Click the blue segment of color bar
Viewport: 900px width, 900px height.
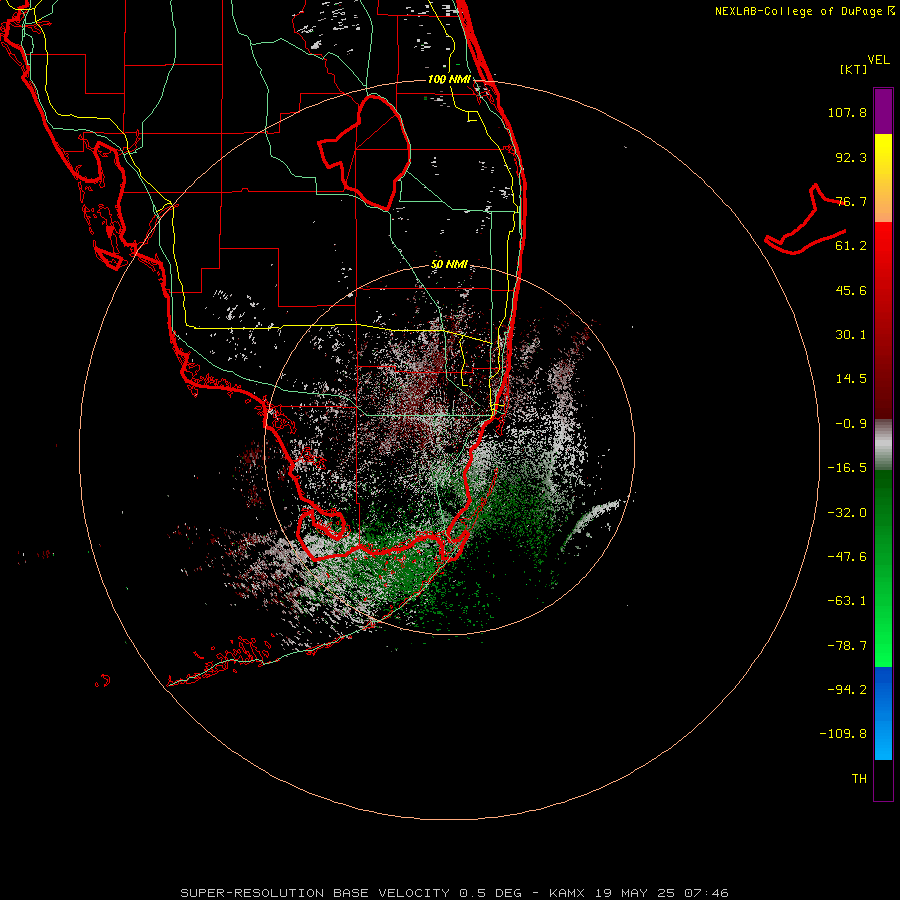point(883,713)
